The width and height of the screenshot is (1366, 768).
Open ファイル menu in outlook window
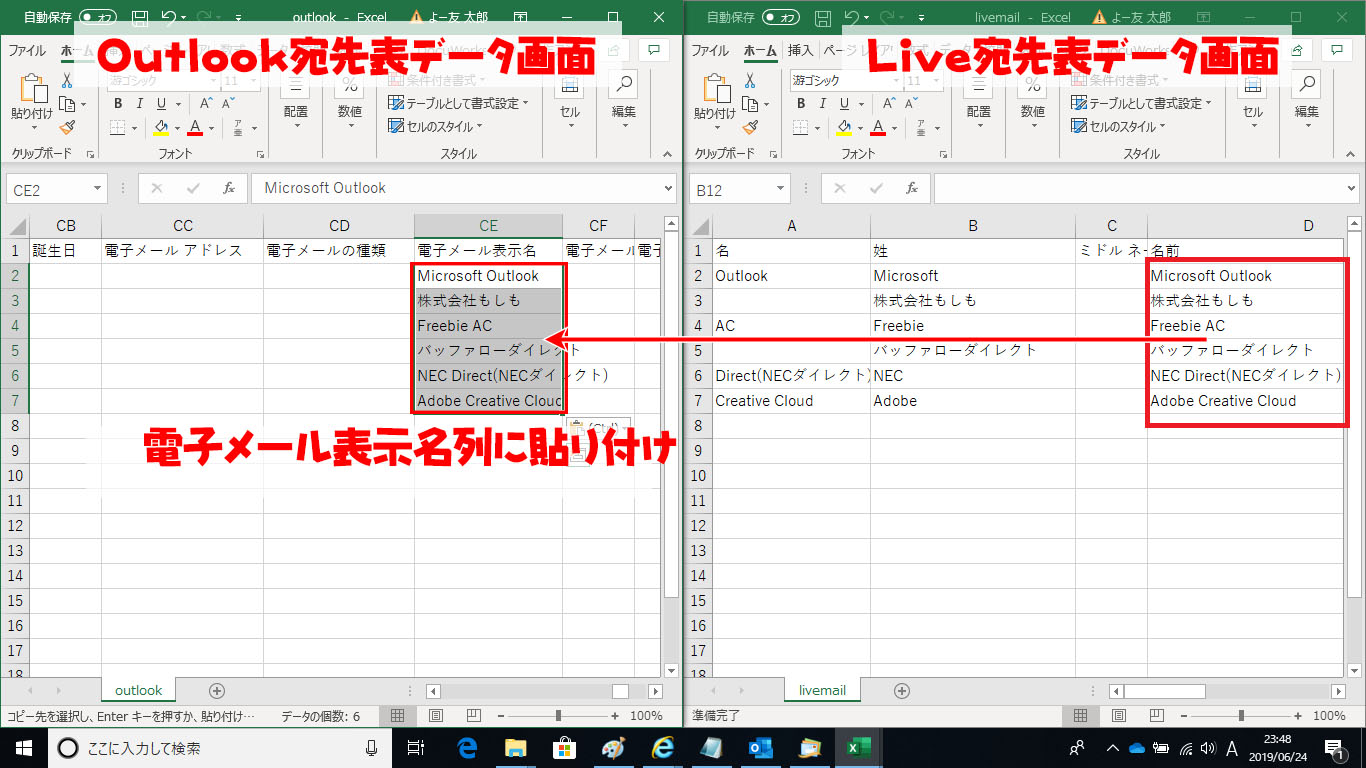click(x=27, y=50)
